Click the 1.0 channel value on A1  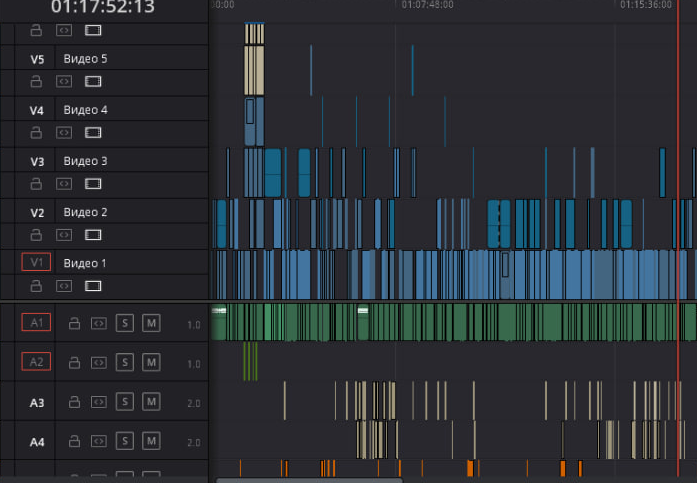(x=193, y=325)
